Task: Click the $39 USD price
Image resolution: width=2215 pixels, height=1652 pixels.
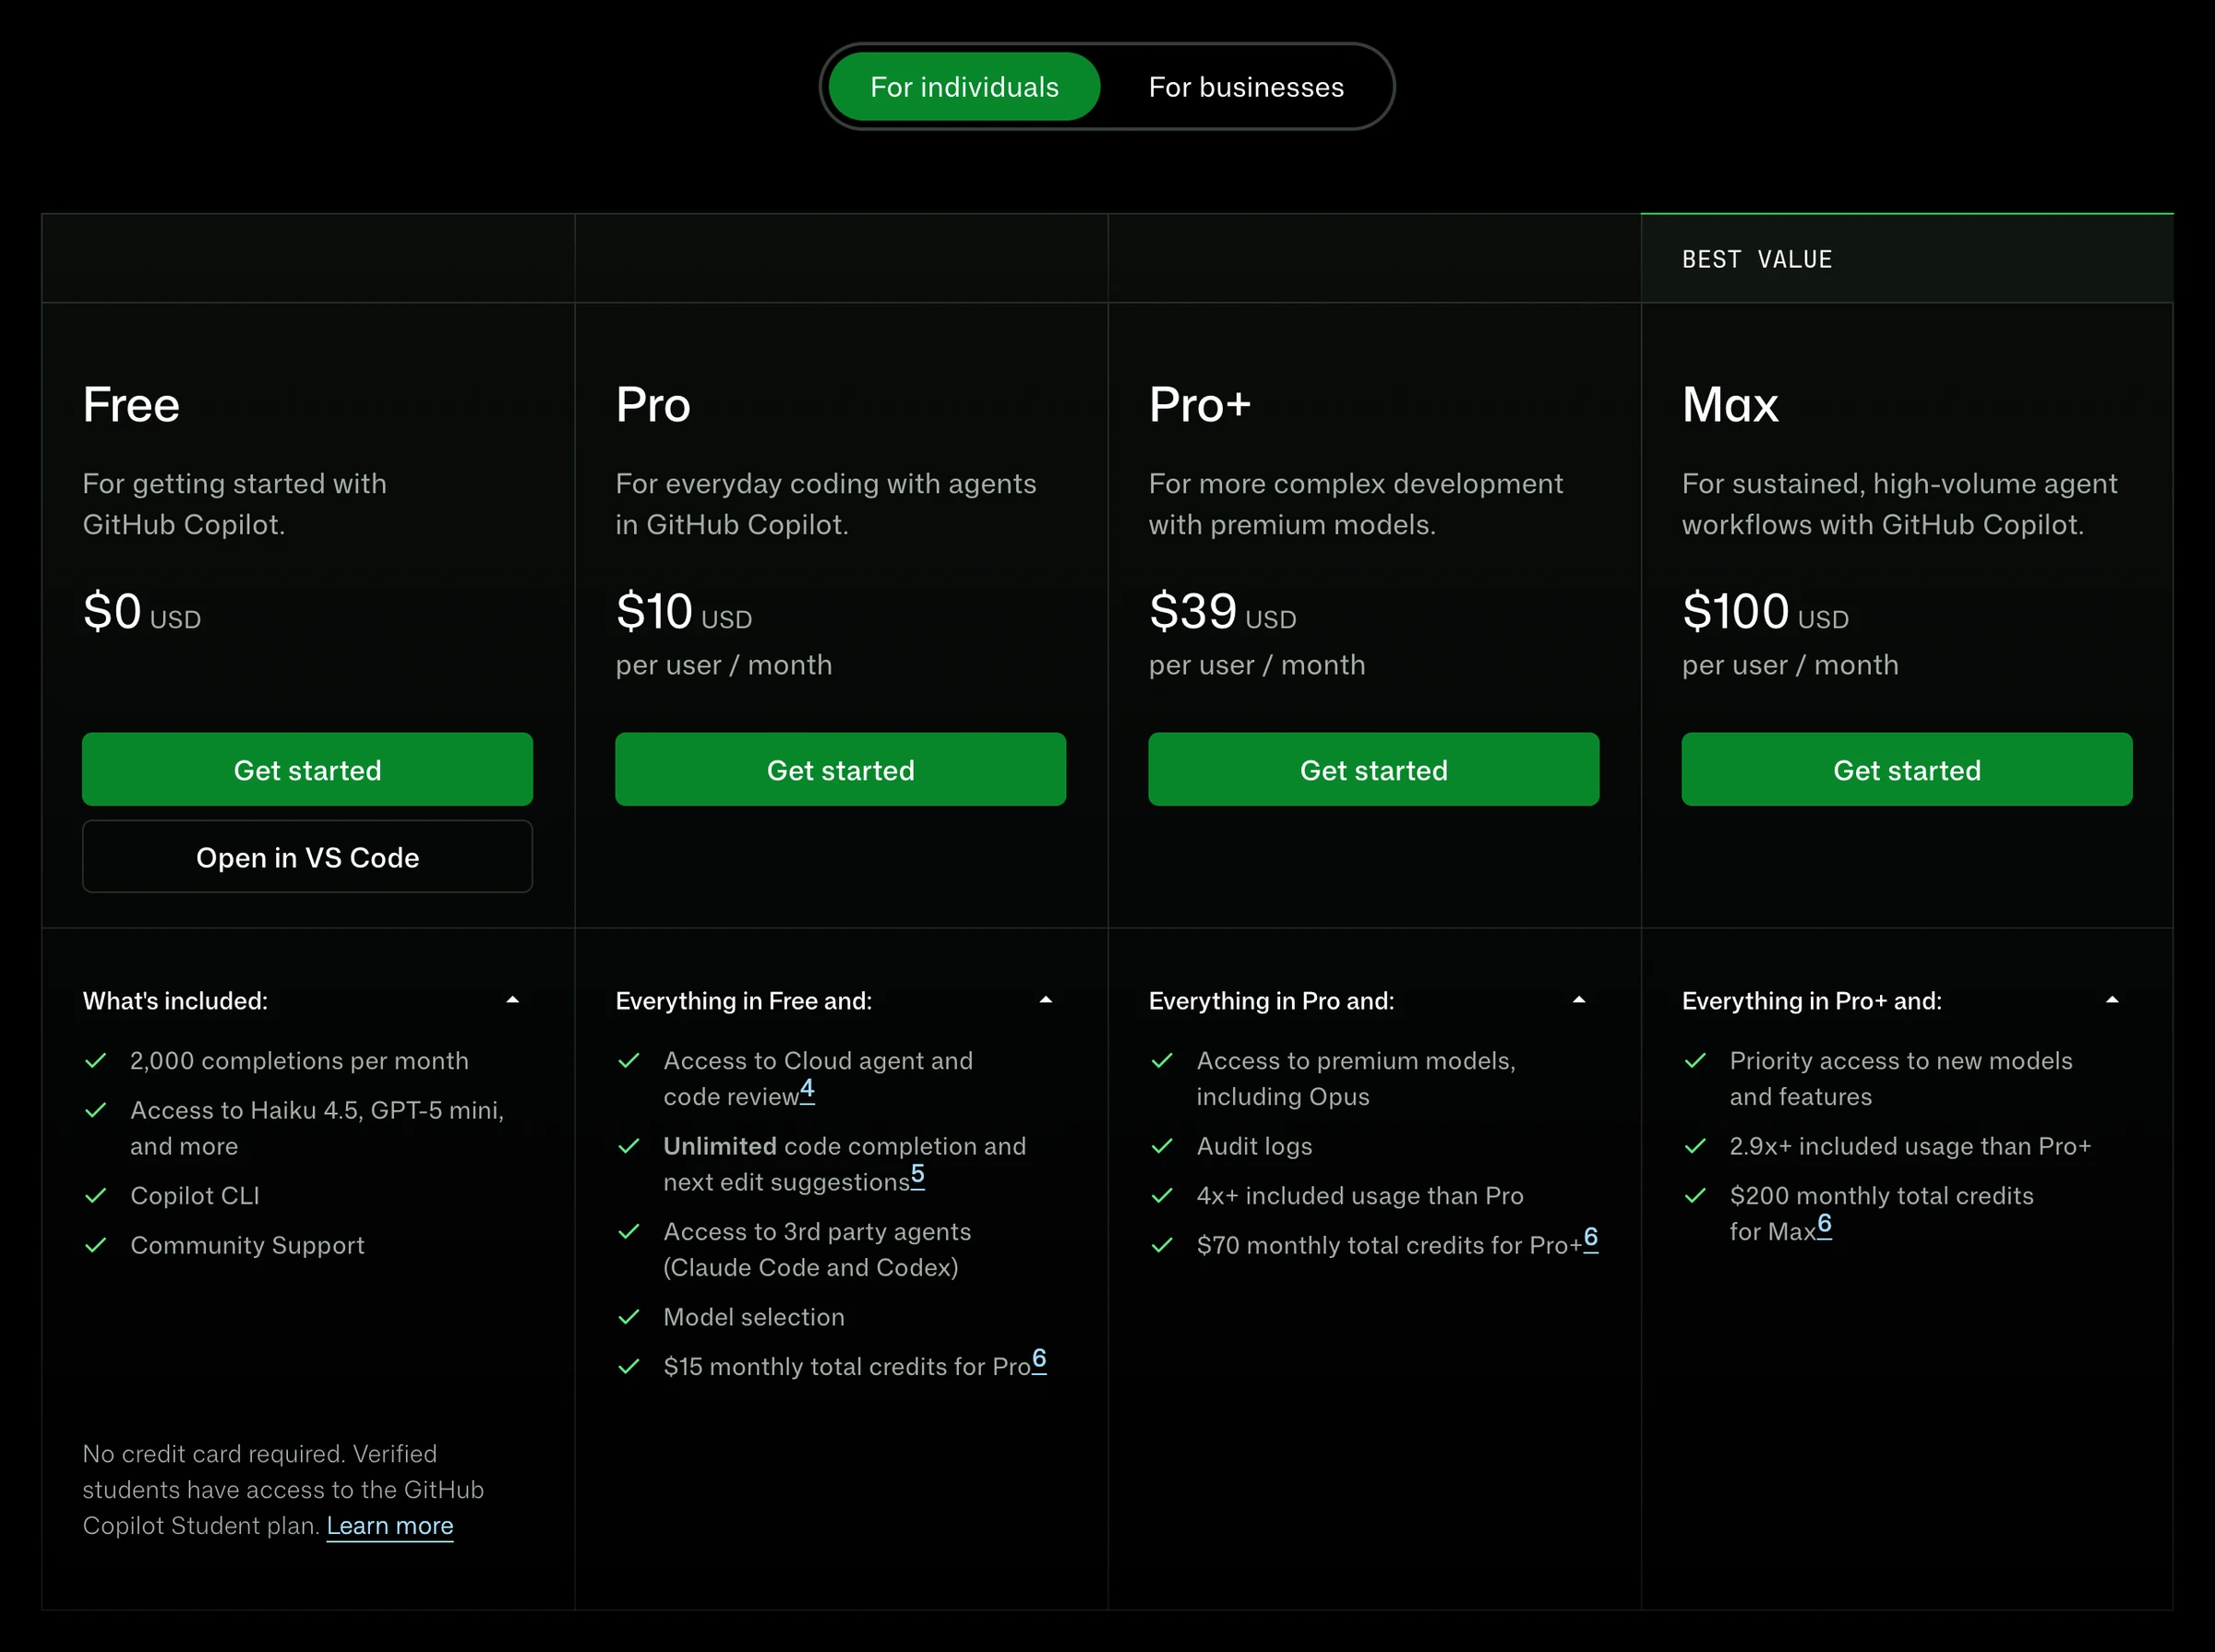Action: click(x=1222, y=612)
